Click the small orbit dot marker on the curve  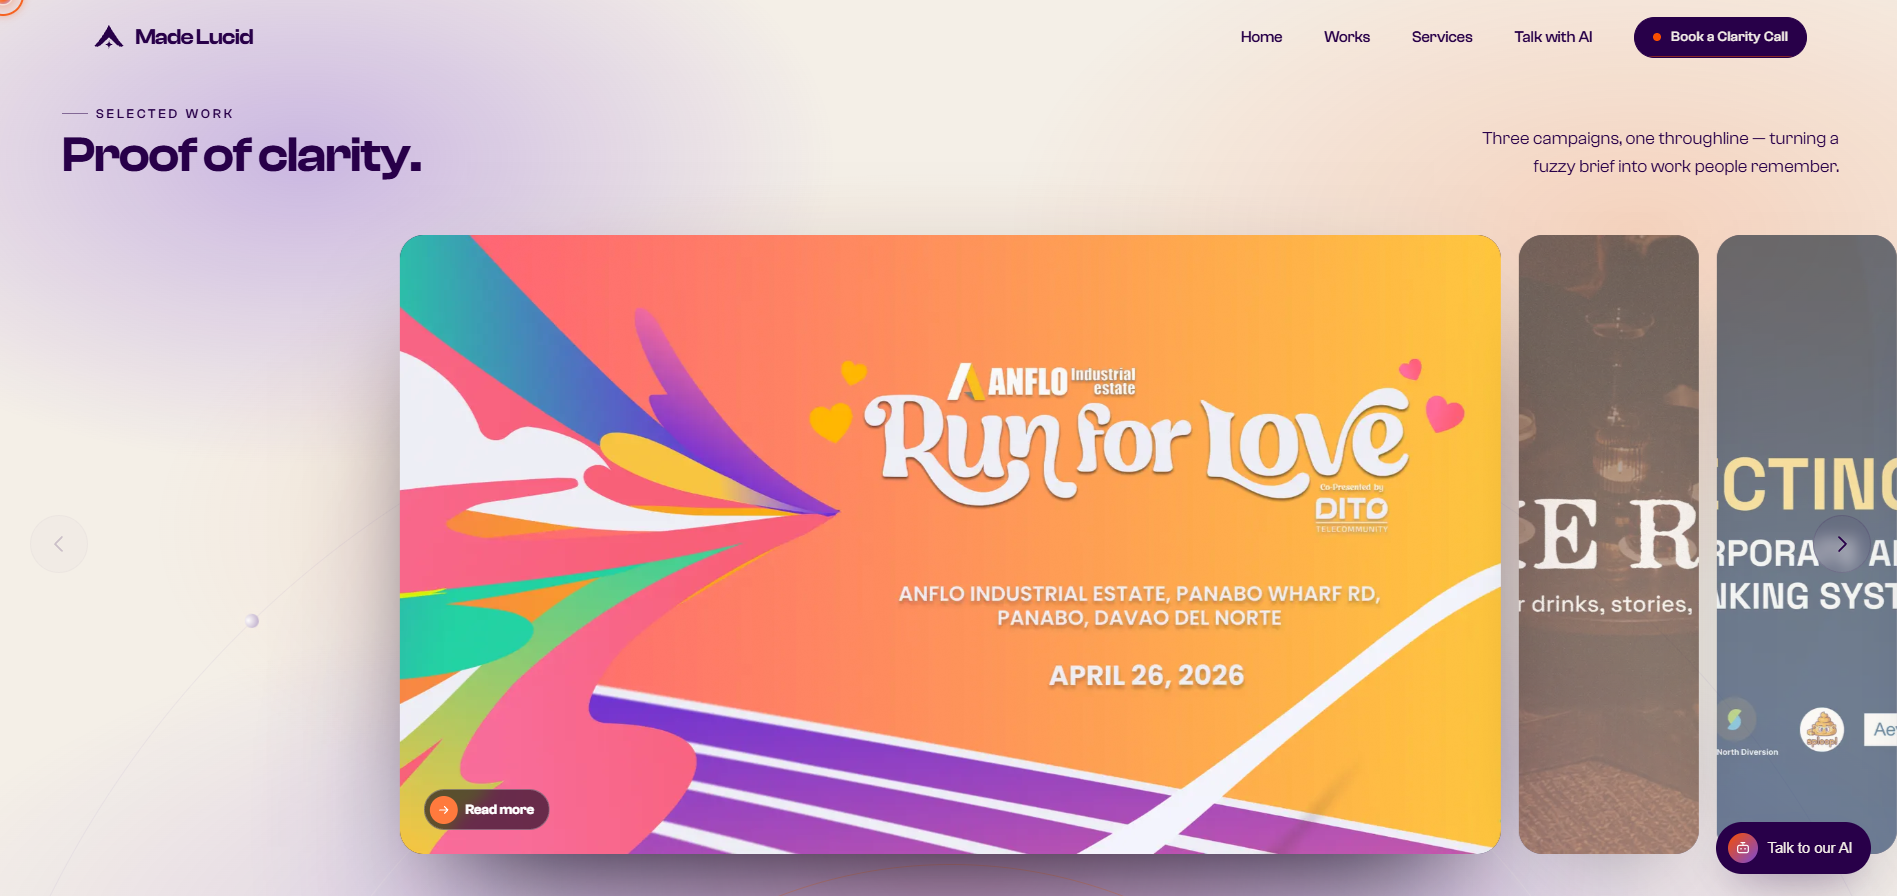(252, 621)
